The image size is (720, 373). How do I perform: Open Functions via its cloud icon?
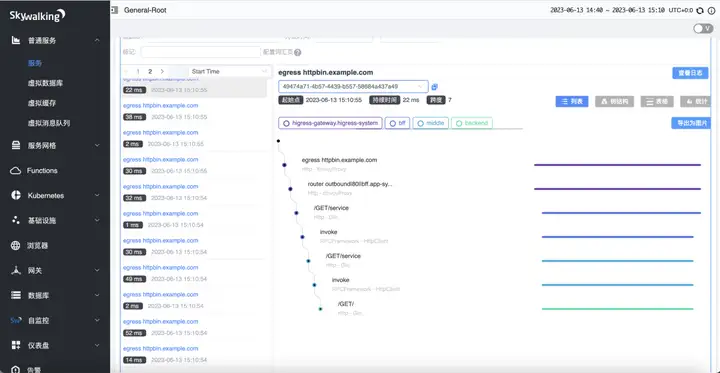pyautogui.click(x=16, y=170)
